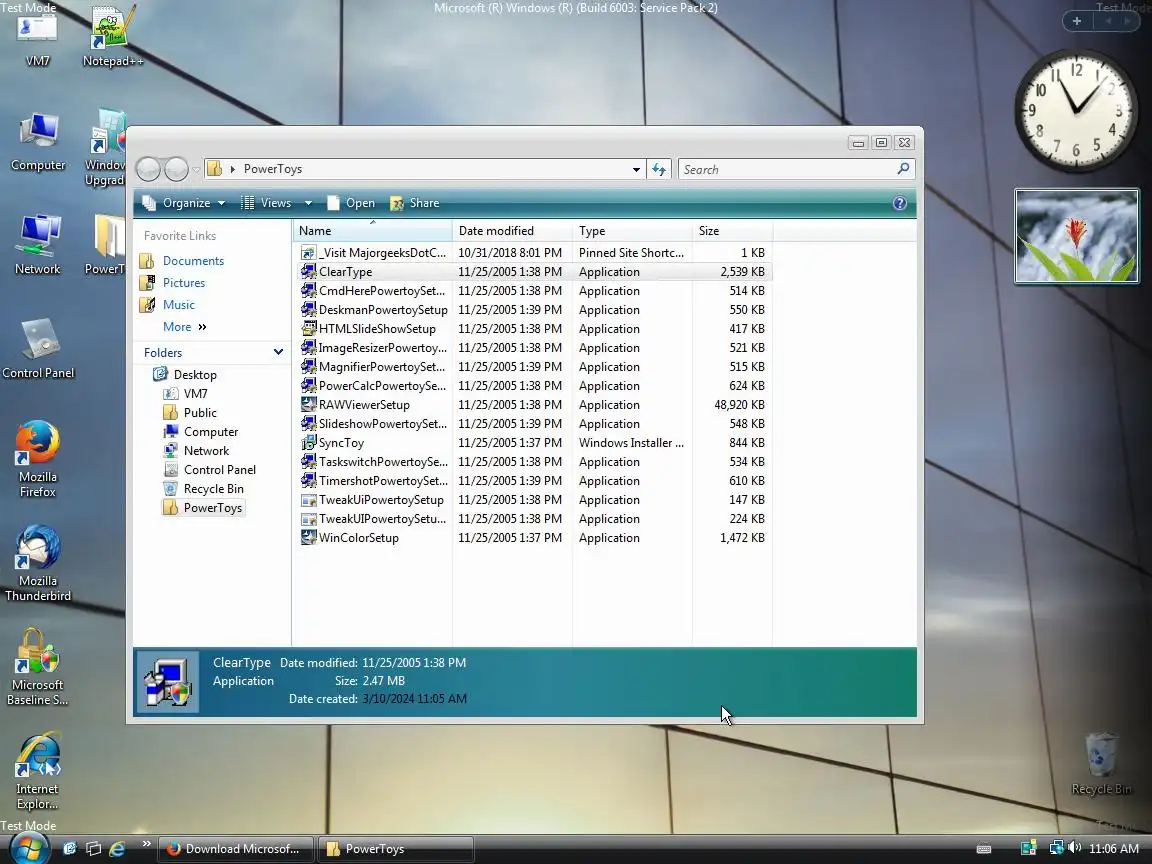This screenshot has width=1152, height=864.
Task: Select the TweakUiPowertoySetup 147 KB file
Action: tap(381, 500)
